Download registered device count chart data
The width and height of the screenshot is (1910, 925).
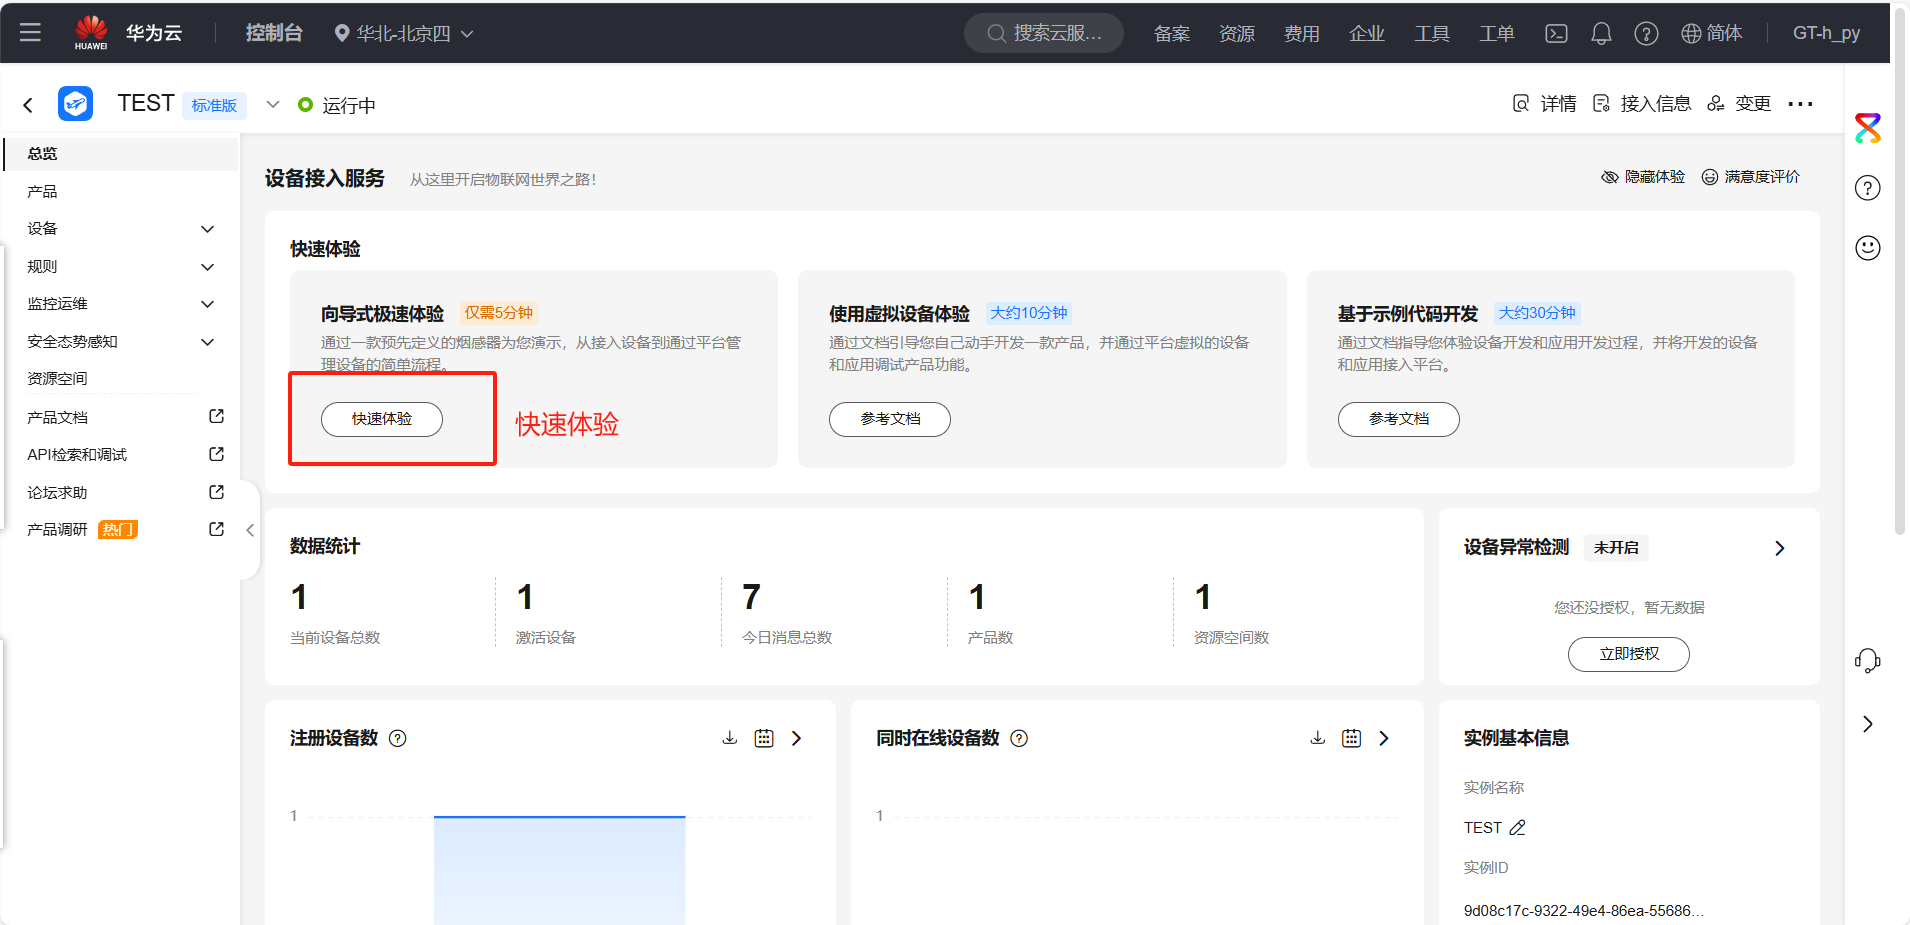pyautogui.click(x=730, y=738)
